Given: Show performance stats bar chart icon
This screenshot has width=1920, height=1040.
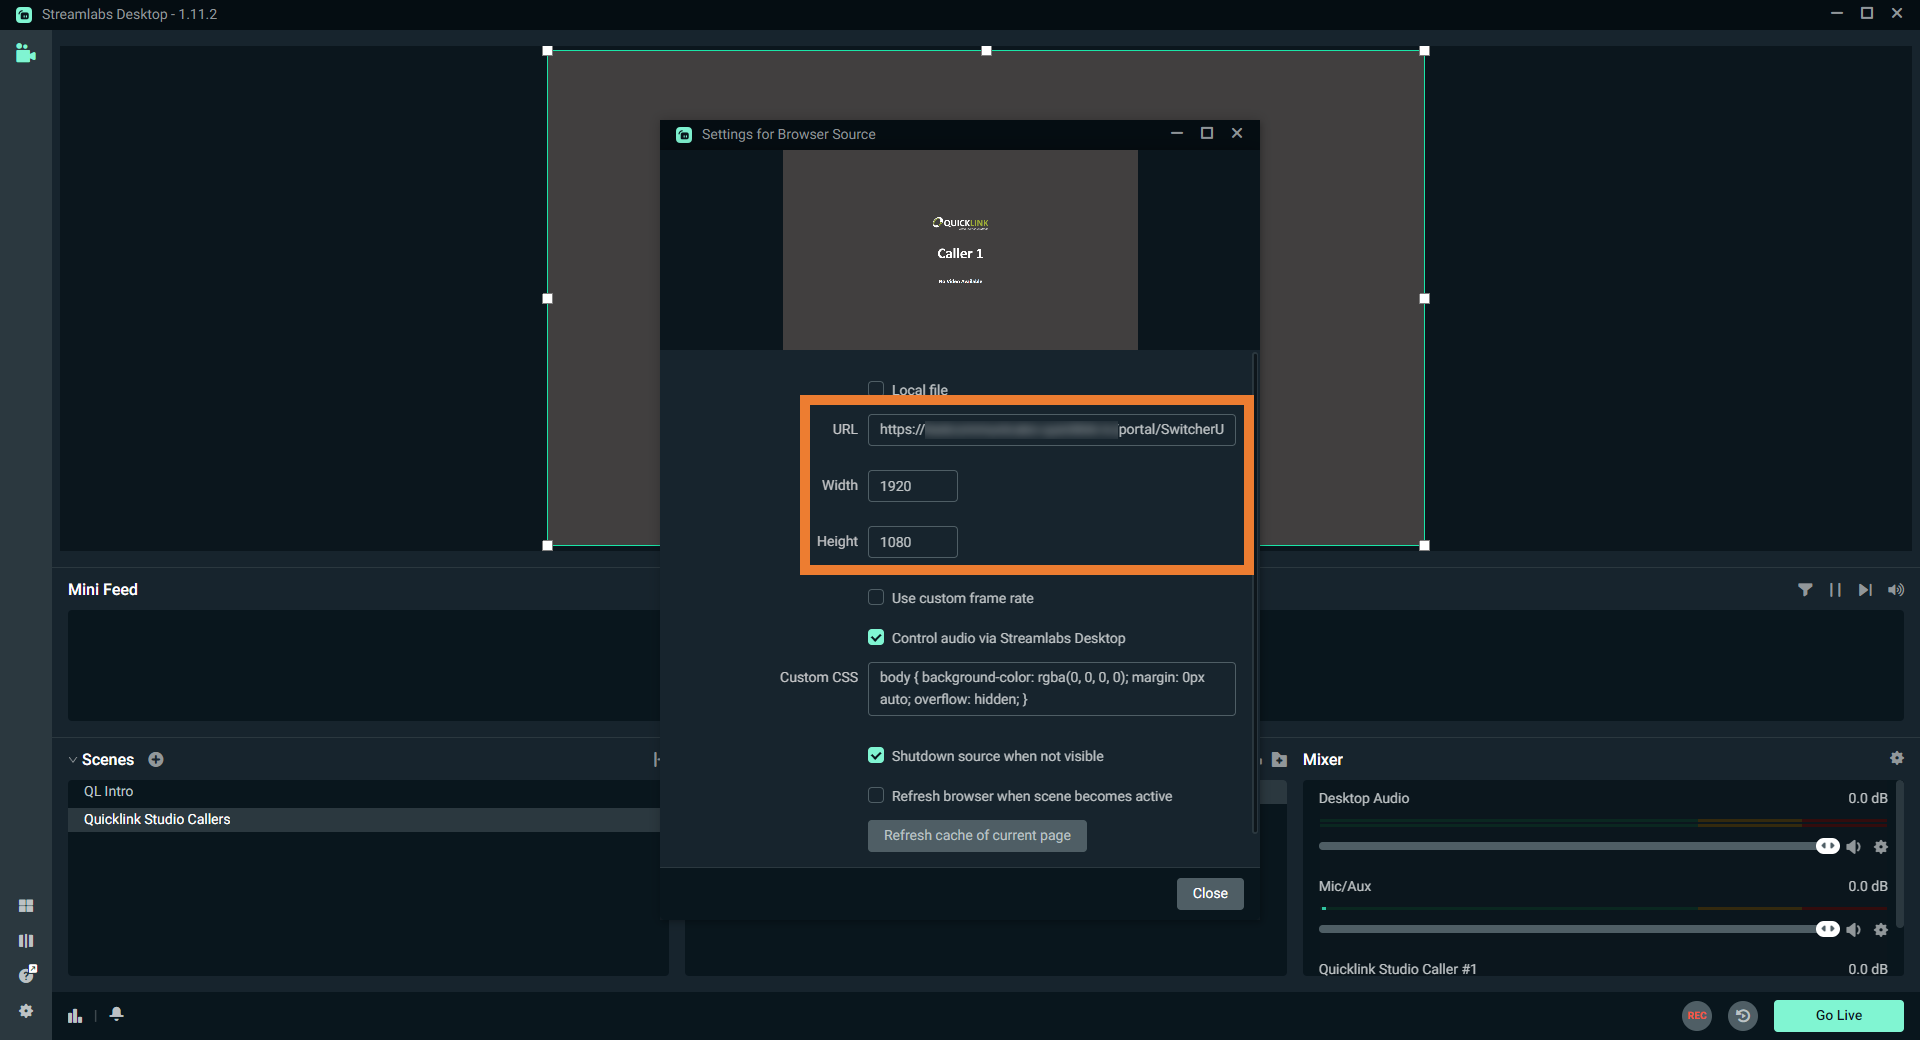Looking at the screenshot, I should [75, 1015].
